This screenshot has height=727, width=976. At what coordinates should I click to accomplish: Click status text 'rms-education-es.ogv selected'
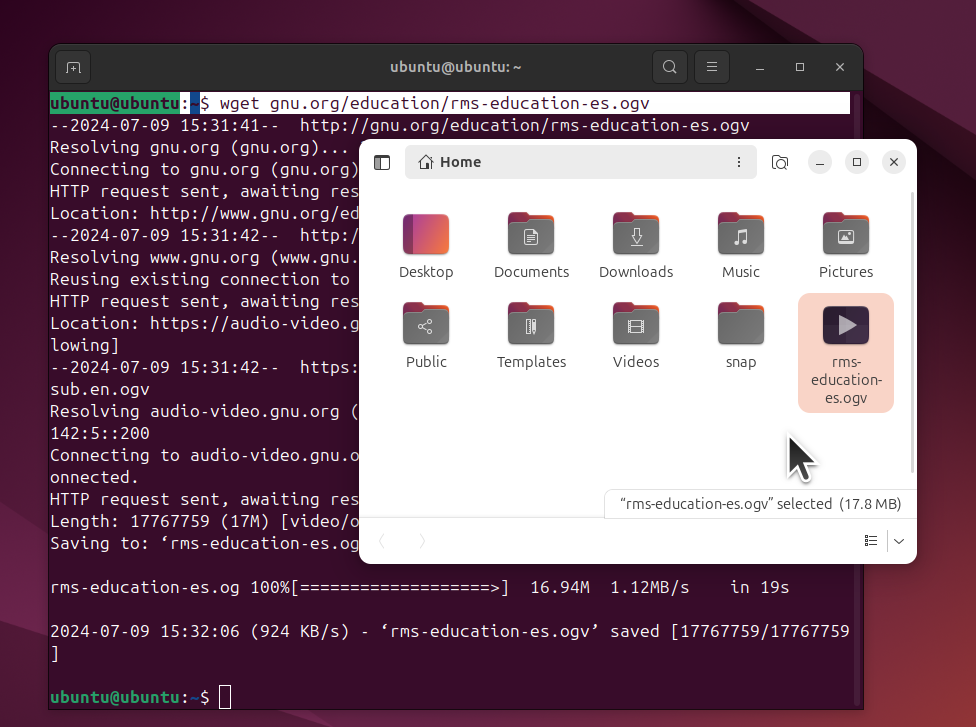tap(726, 504)
